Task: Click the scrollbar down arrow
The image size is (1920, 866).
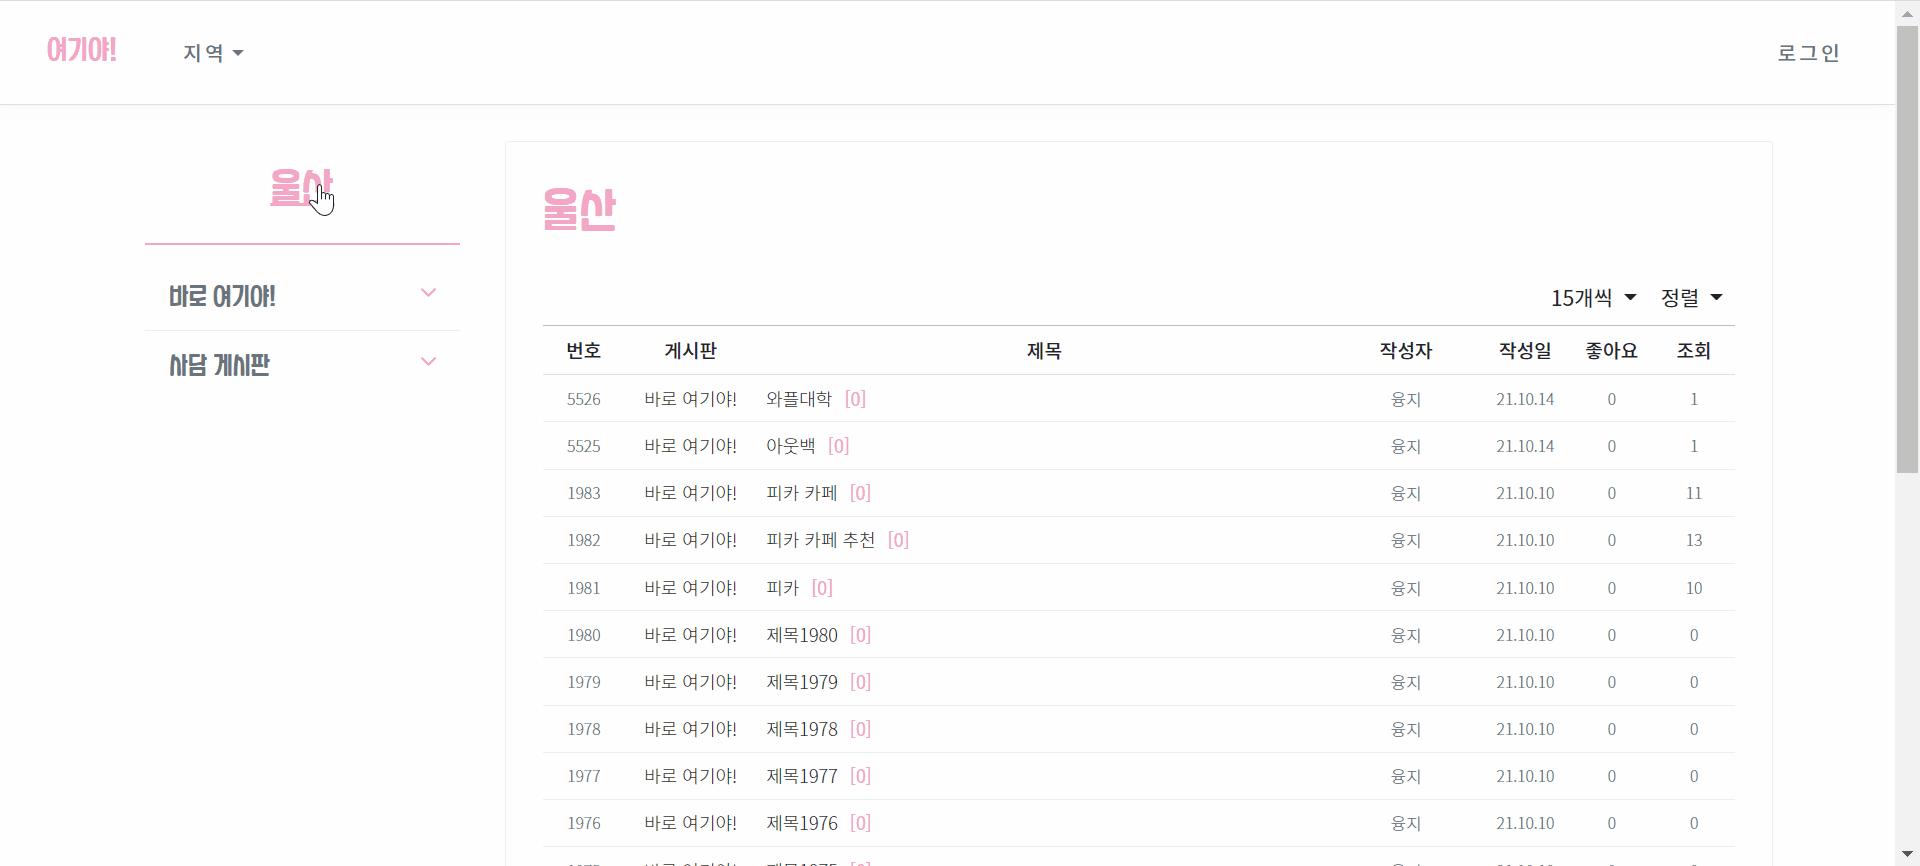Action: coord(1907,854)
